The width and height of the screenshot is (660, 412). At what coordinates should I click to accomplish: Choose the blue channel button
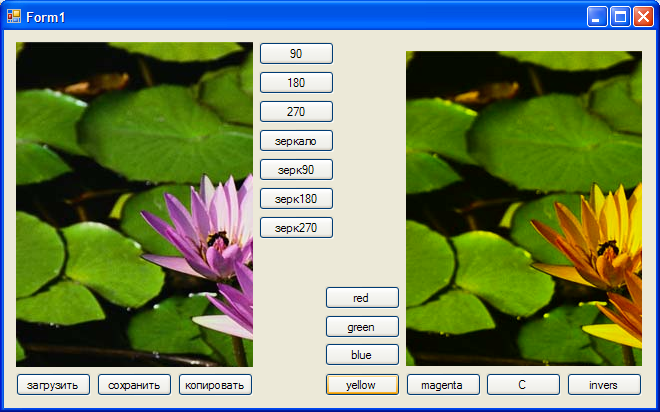(x=362, y=355)
